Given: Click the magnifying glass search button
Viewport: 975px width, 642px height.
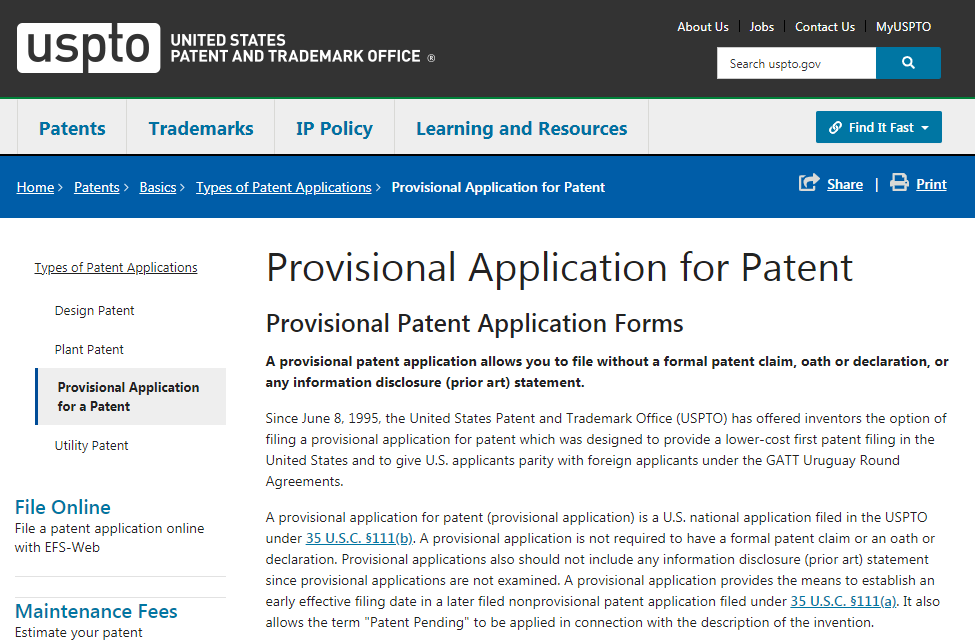Looking at the screenshot, I should click(x=908, y=63).
